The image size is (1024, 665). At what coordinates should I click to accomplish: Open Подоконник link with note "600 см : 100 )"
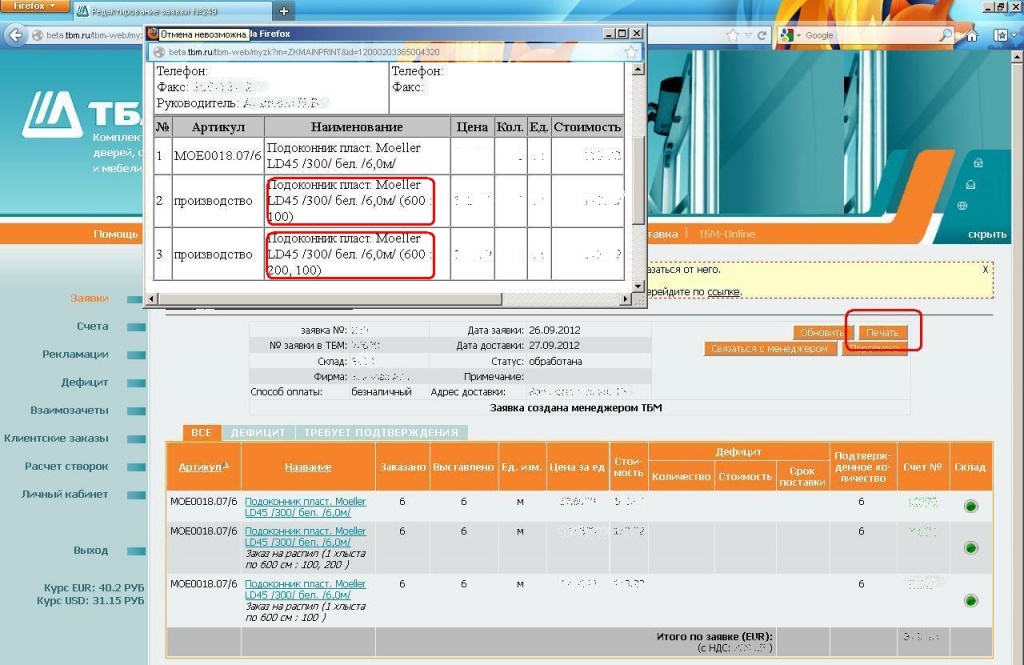click(x=305, y=589)
